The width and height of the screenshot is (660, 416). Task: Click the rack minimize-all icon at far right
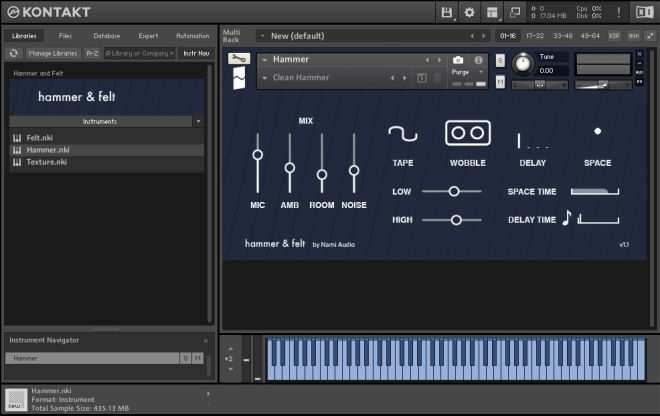click(651, 36)
